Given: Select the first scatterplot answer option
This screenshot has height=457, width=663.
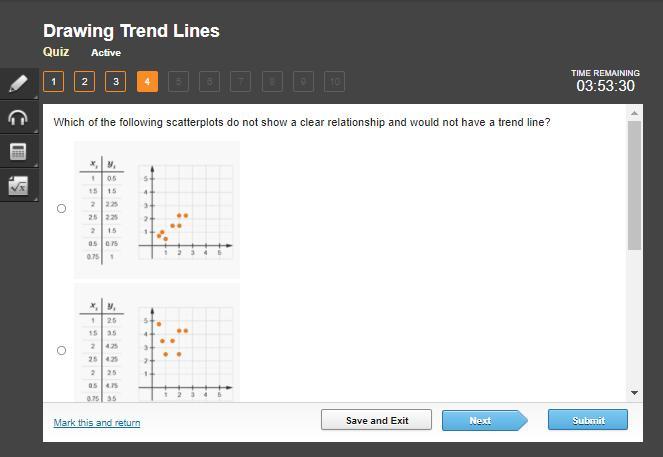Looking at the screenshot, I should pos(61,208).
